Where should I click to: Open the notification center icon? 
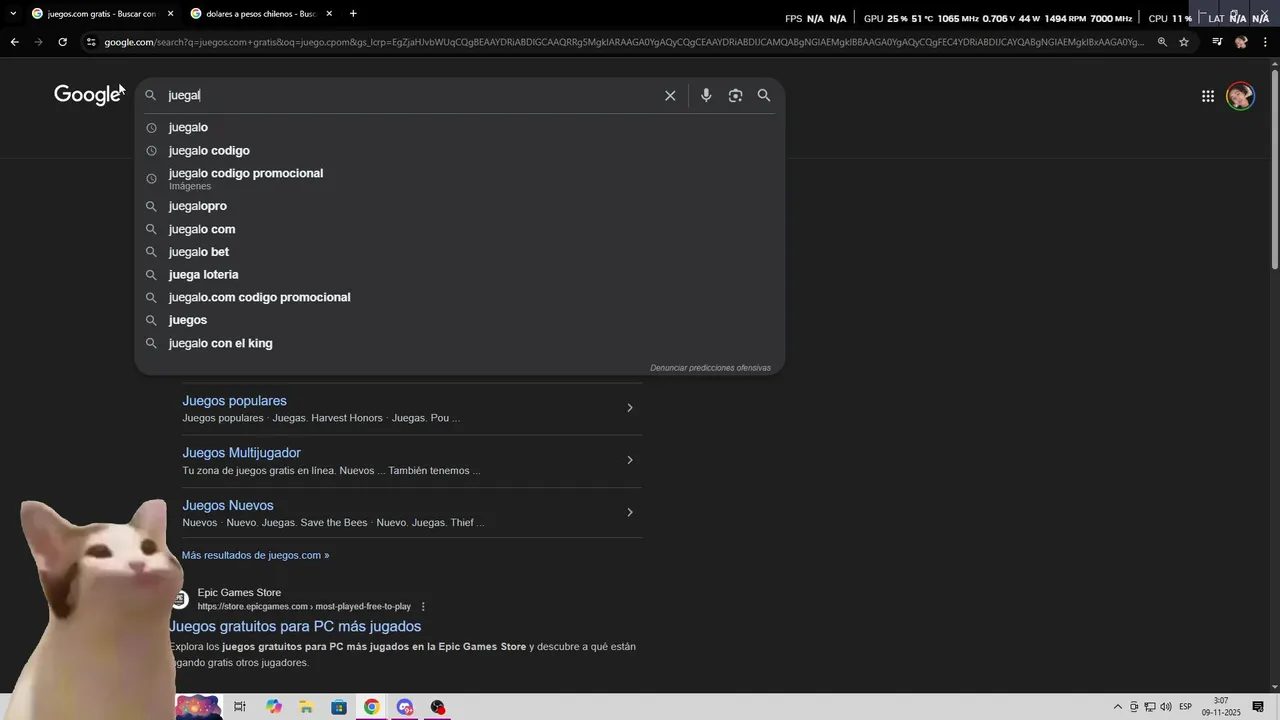(x=1258, y=707)
